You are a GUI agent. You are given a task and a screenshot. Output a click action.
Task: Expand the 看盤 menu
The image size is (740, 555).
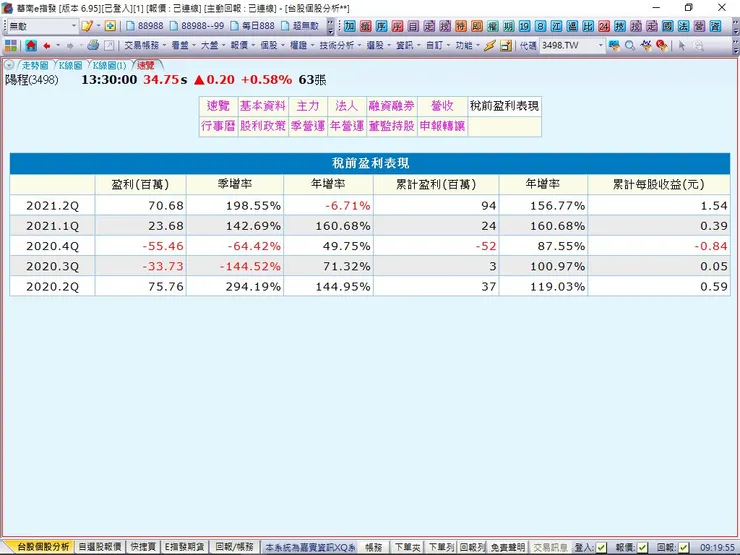click(x=183, y=45)
